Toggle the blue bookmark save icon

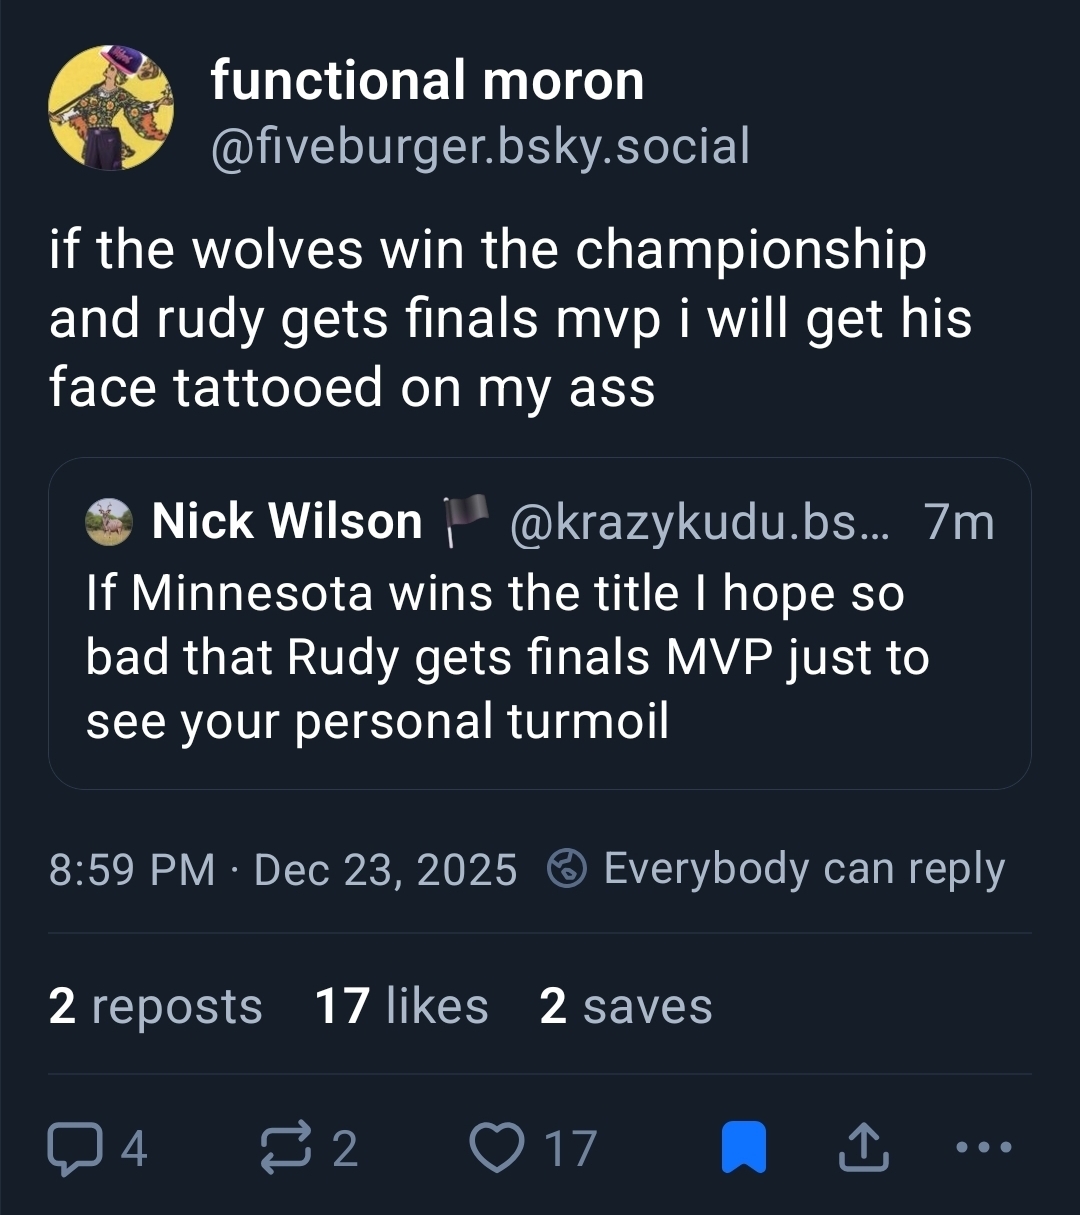click(x=744, y=1147)
